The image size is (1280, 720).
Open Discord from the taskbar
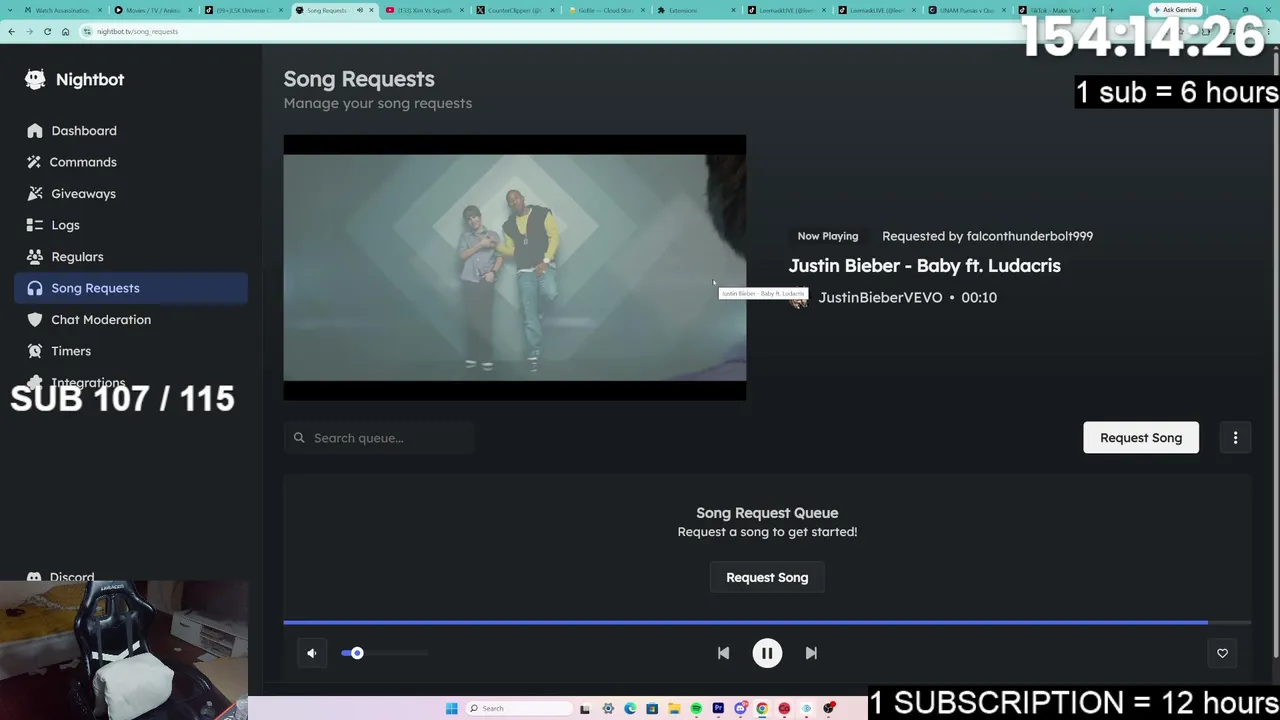(740, 709)
